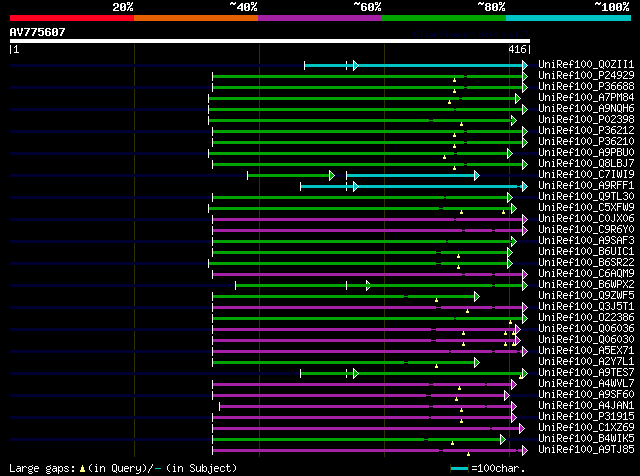Open hit UniRef100_A9NQH6

coord(586,109)
